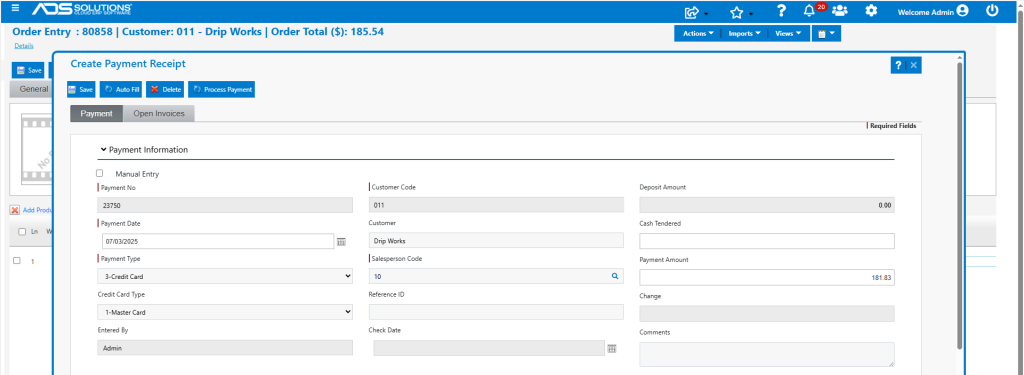Viewport: 1024px width, 375px height.
Task: Switch to the Payment tab
Action: [97, 114]
